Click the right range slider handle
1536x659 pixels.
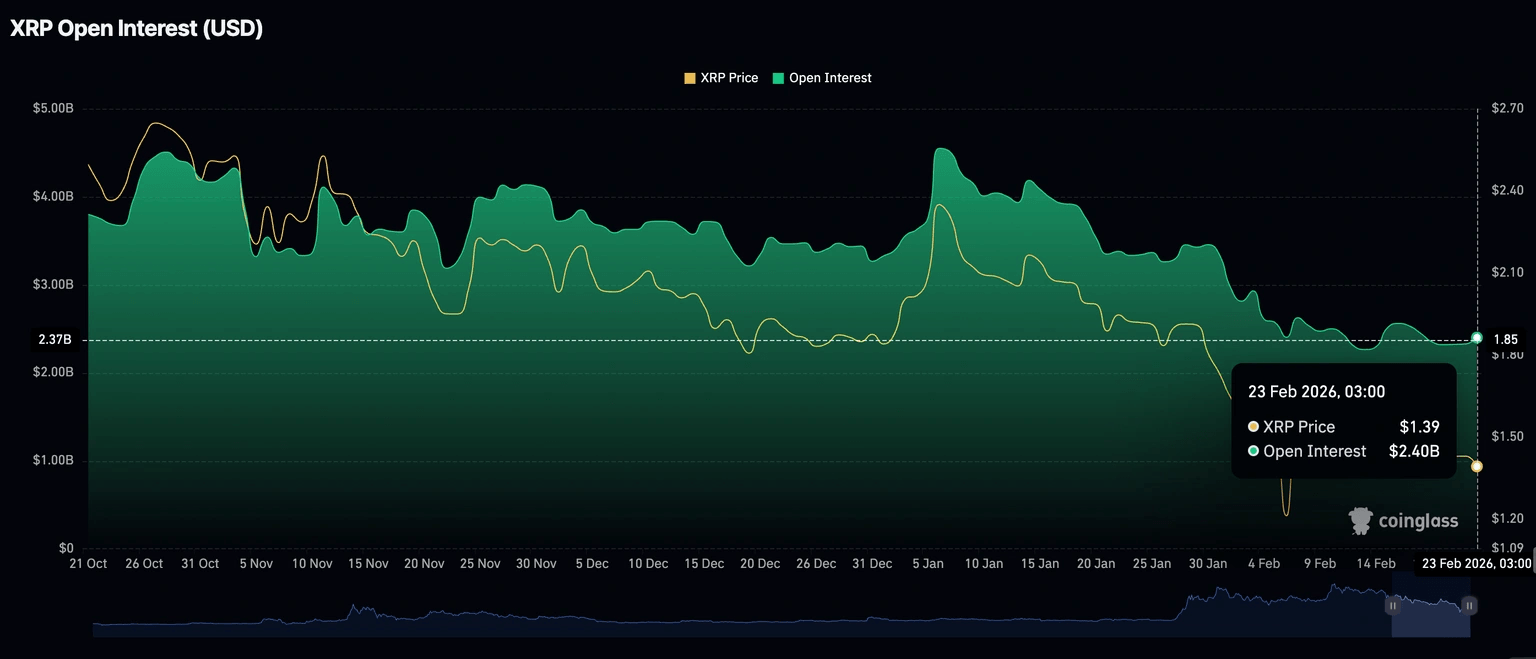click(1469, 606)
